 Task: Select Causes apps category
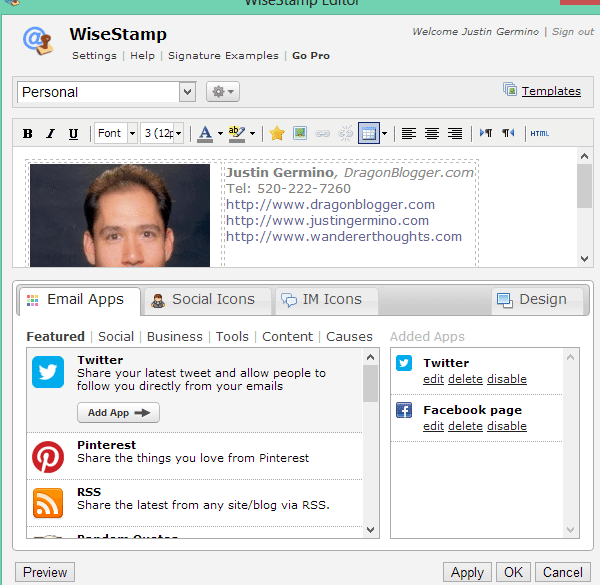[x=349, y=337]
